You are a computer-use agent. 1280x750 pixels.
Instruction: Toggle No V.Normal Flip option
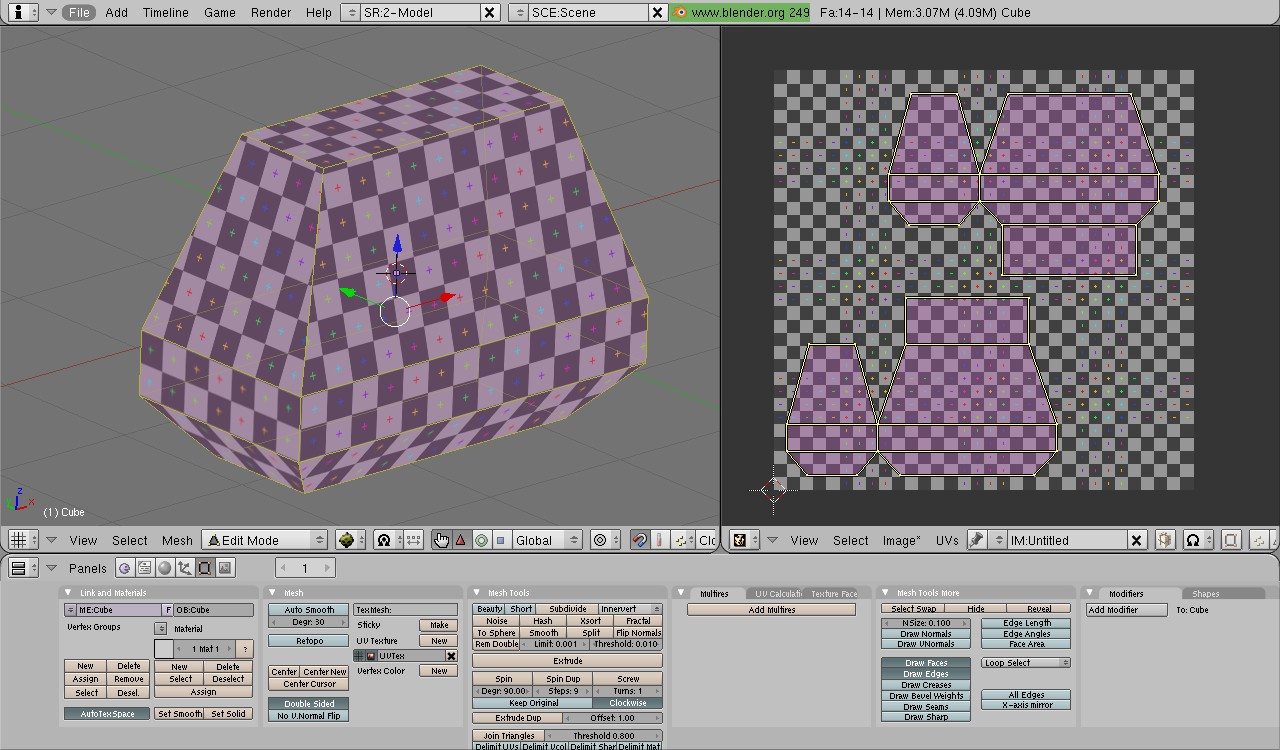click(309, 716)
